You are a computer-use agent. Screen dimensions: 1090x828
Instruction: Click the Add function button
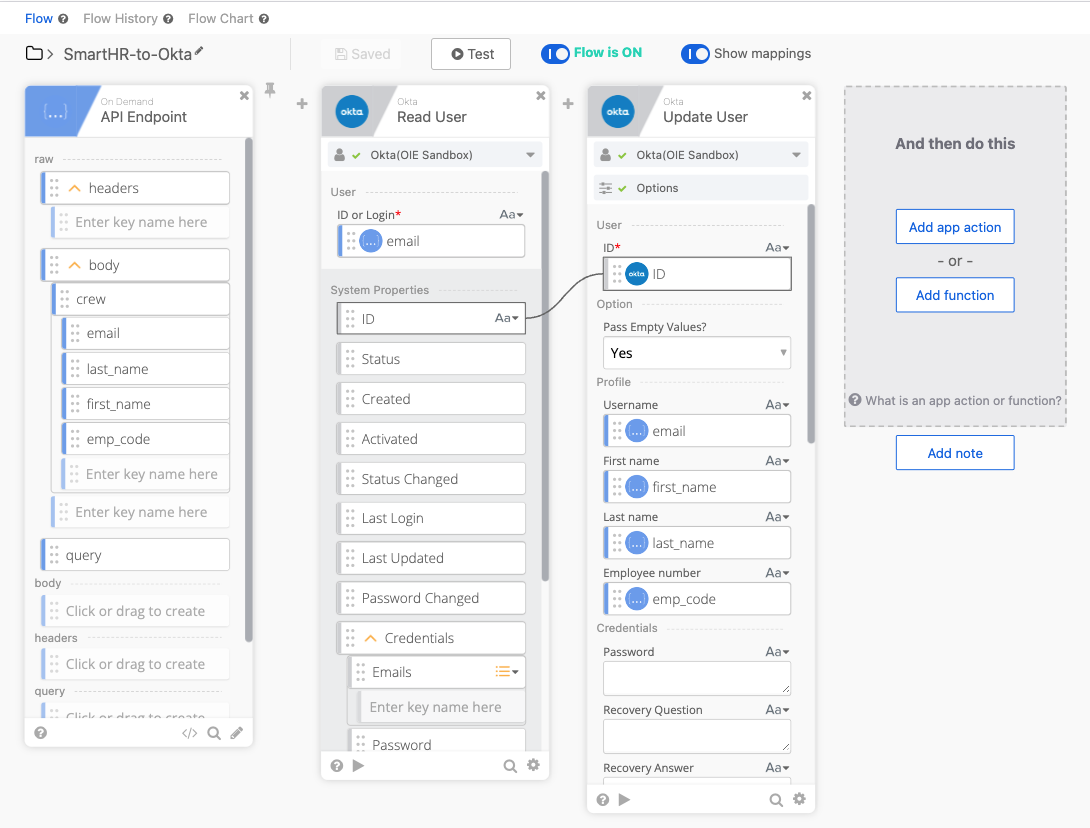tap(954, 294)
